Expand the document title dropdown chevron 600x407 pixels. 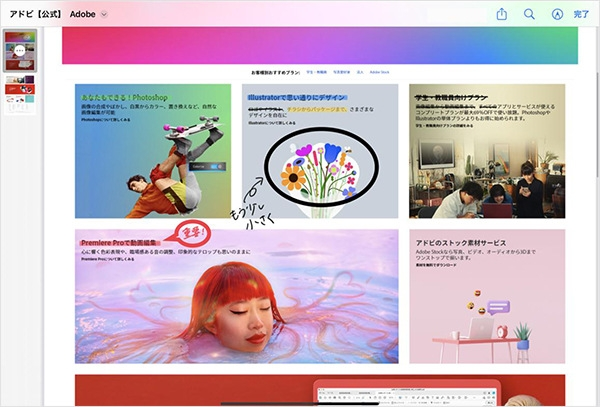tap(104, 15)
